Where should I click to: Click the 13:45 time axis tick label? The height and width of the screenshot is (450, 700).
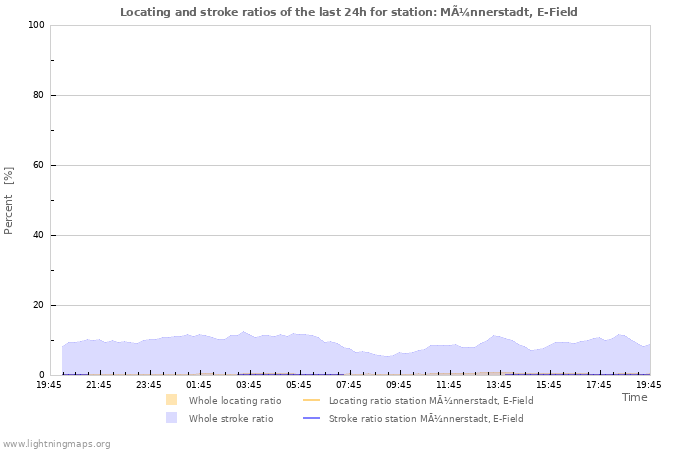(499, 385)
